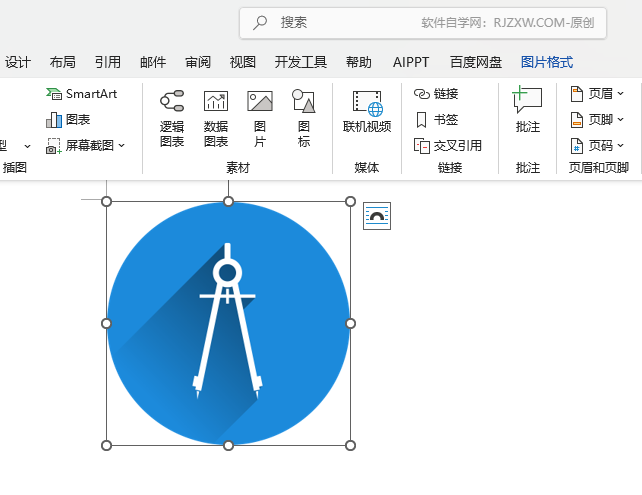Click the right-middle image resize handle
Viewport: 642px width, 495px height.
click(350, 323)
